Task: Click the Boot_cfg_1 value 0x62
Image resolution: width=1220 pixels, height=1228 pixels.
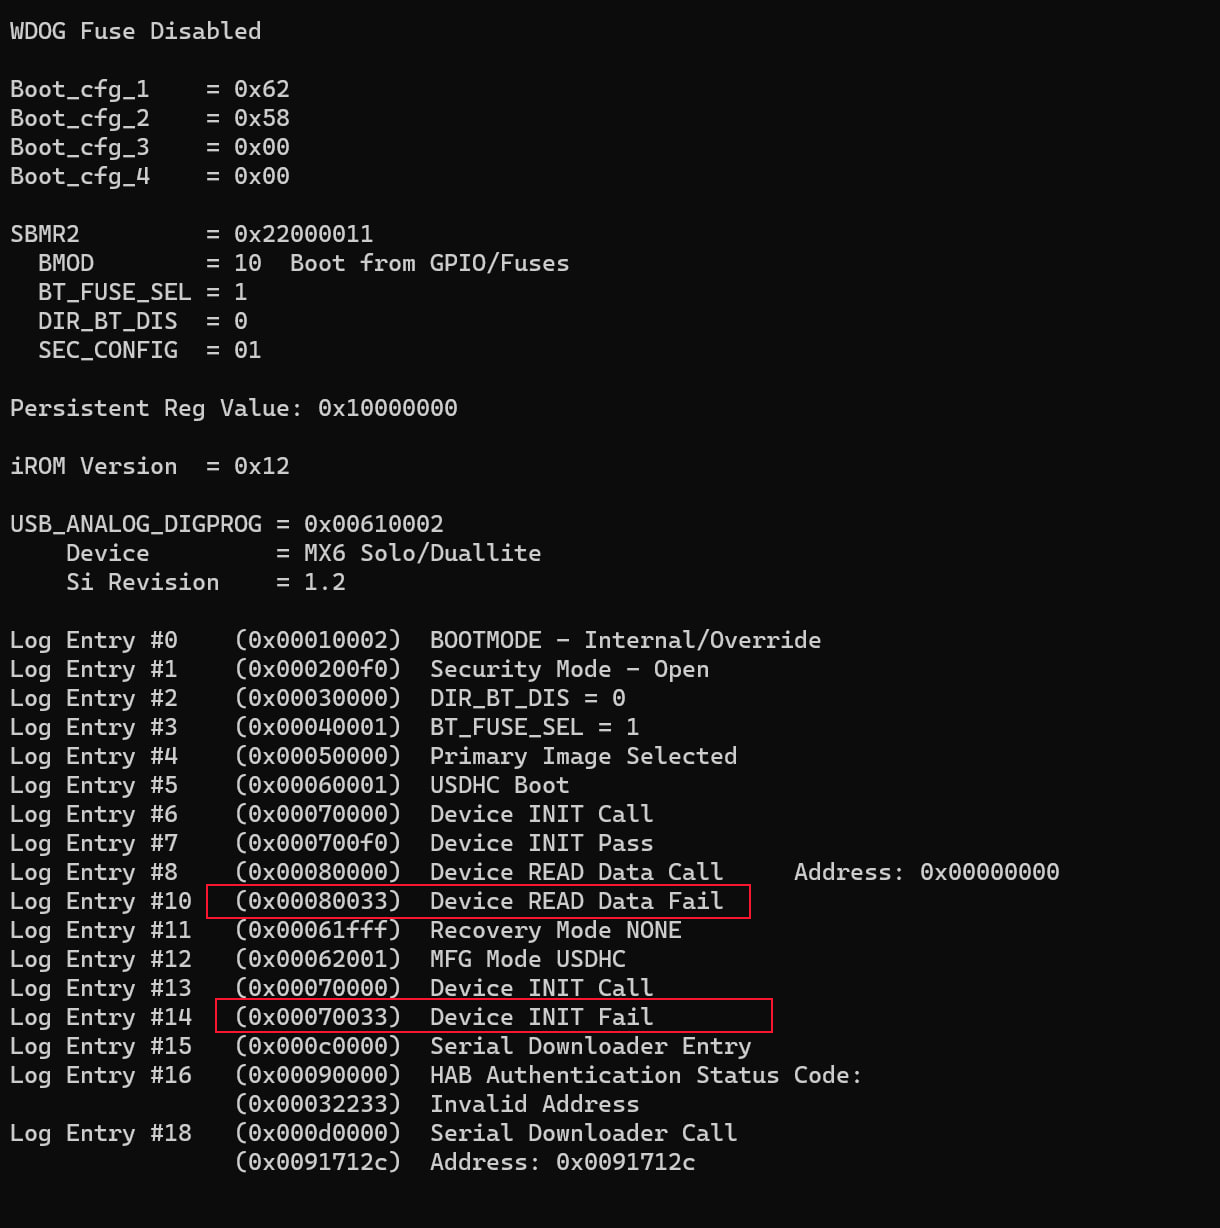Action: 261,89
